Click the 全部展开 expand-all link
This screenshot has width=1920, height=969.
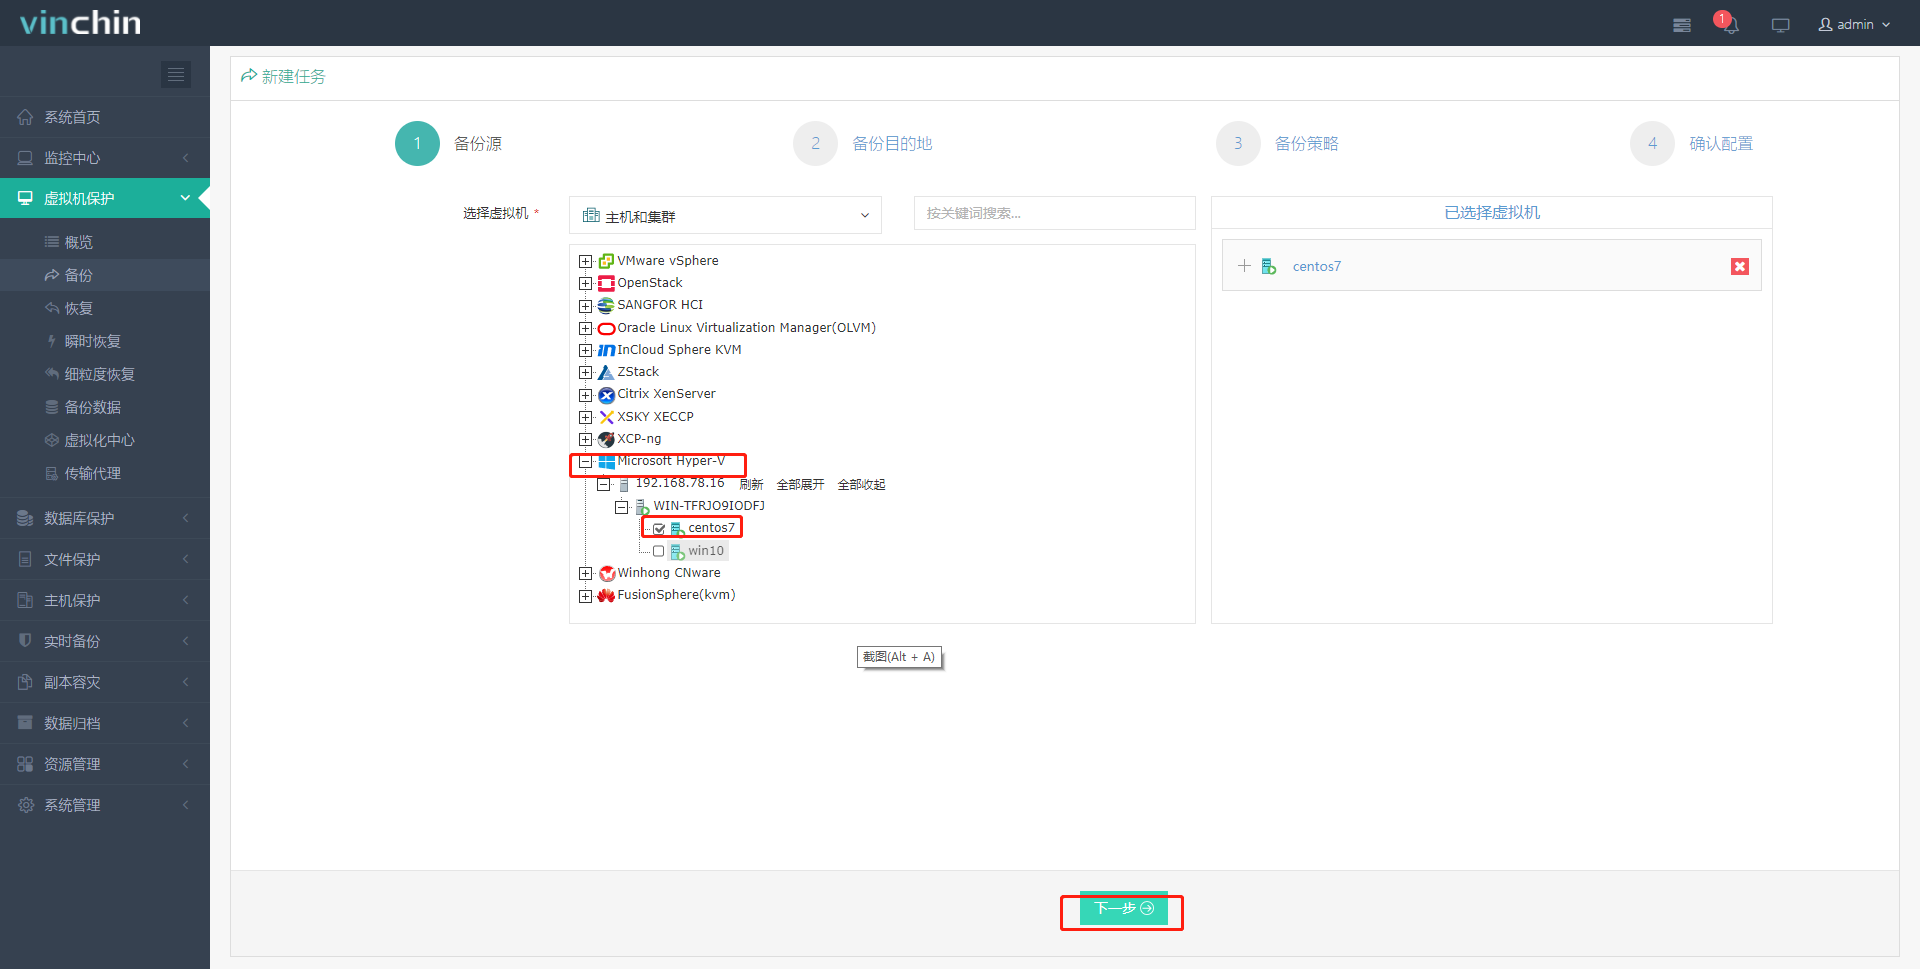tap(801, 484)
